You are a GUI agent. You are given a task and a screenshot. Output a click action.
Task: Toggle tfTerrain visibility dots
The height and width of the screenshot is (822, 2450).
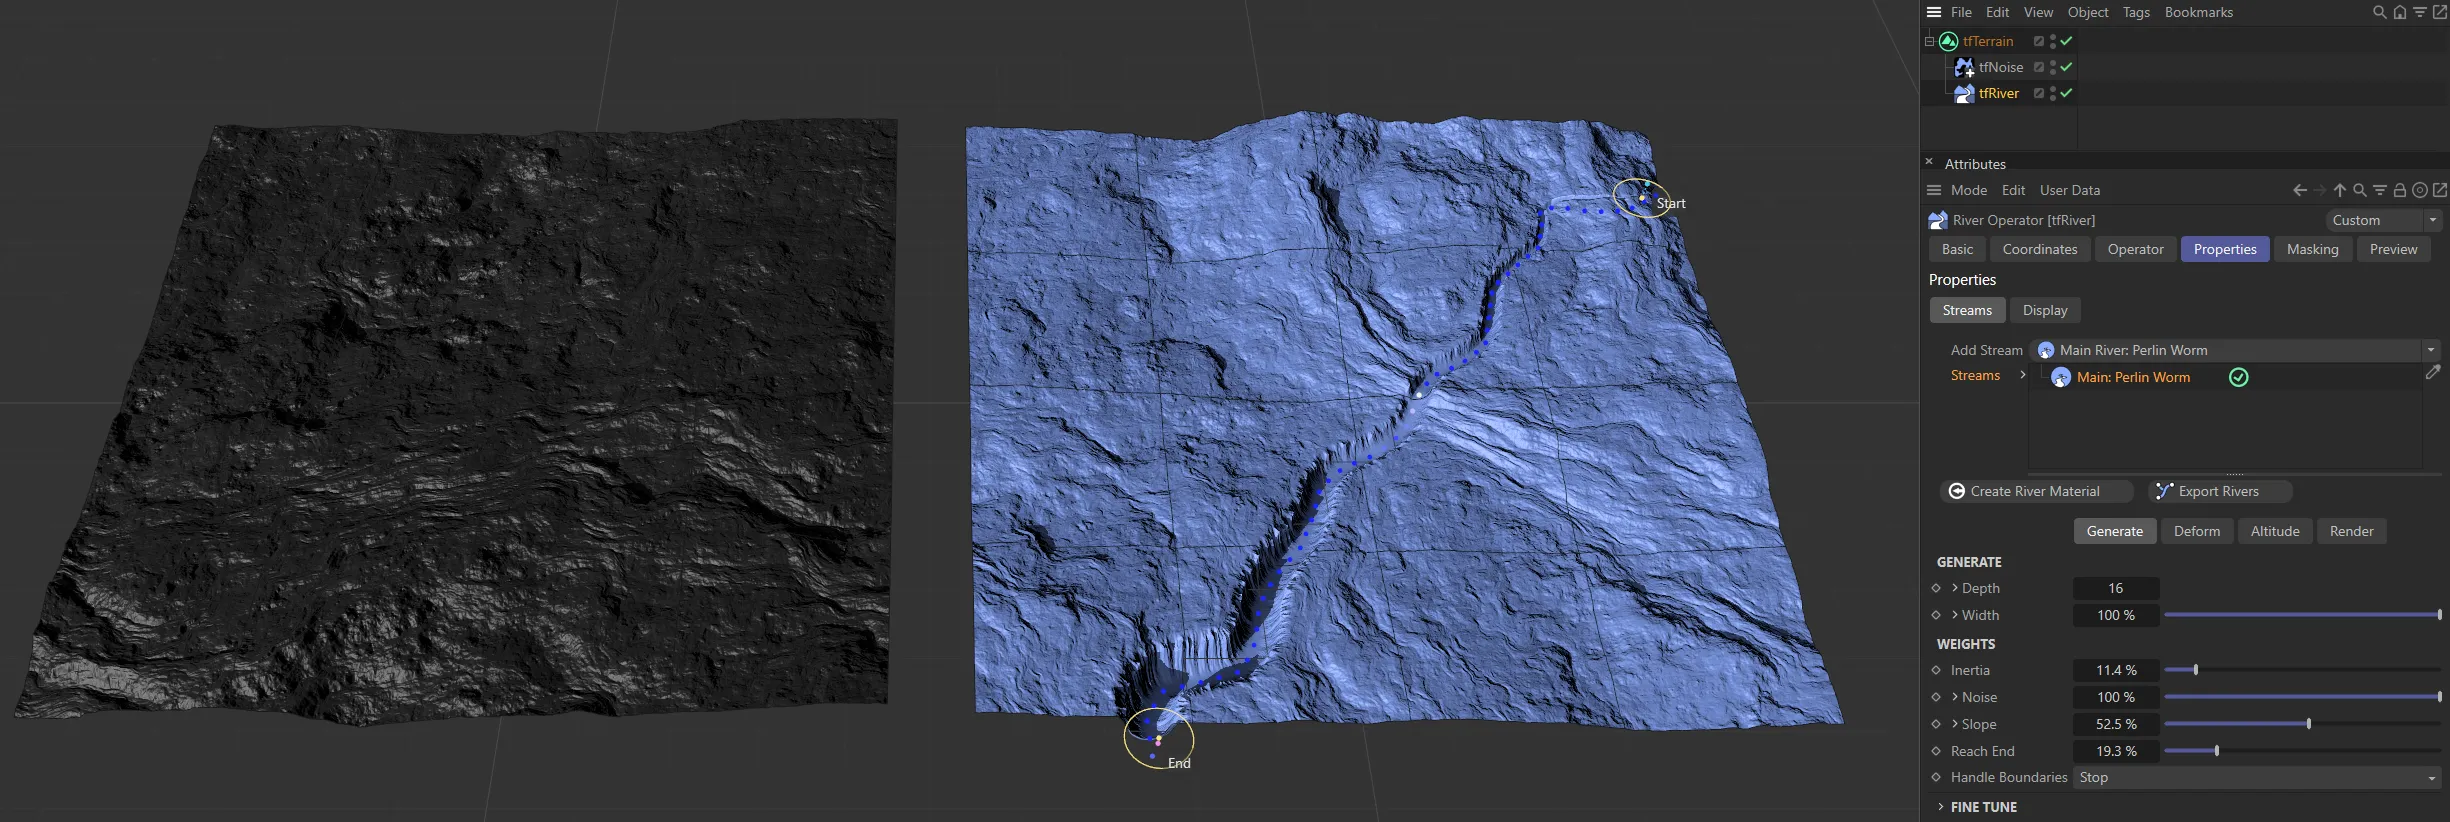tap(2052, 41)
